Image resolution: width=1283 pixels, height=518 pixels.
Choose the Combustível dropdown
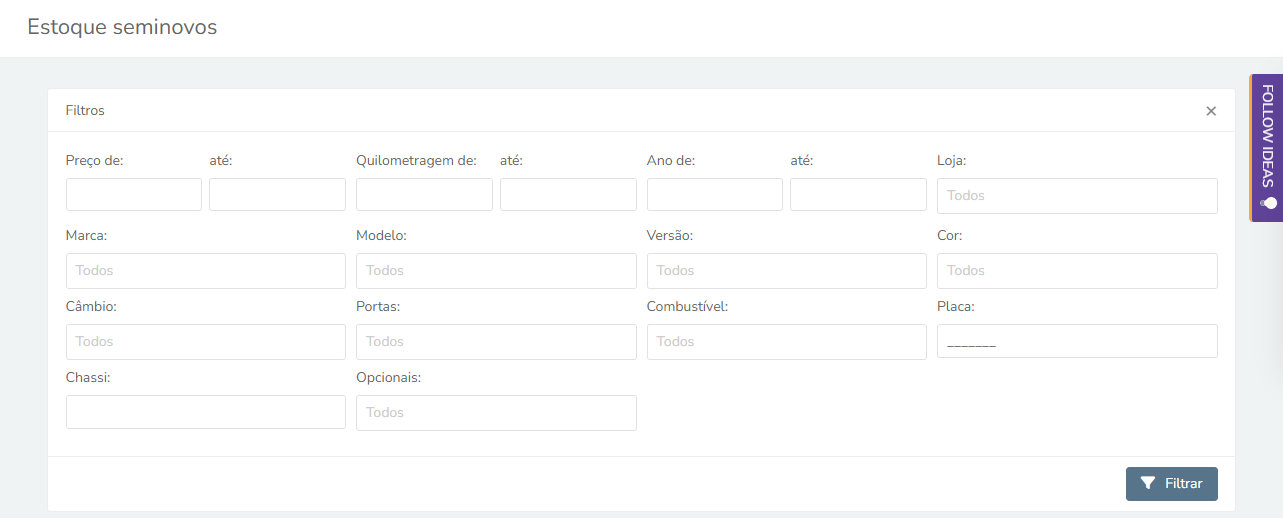pos(787,341)
